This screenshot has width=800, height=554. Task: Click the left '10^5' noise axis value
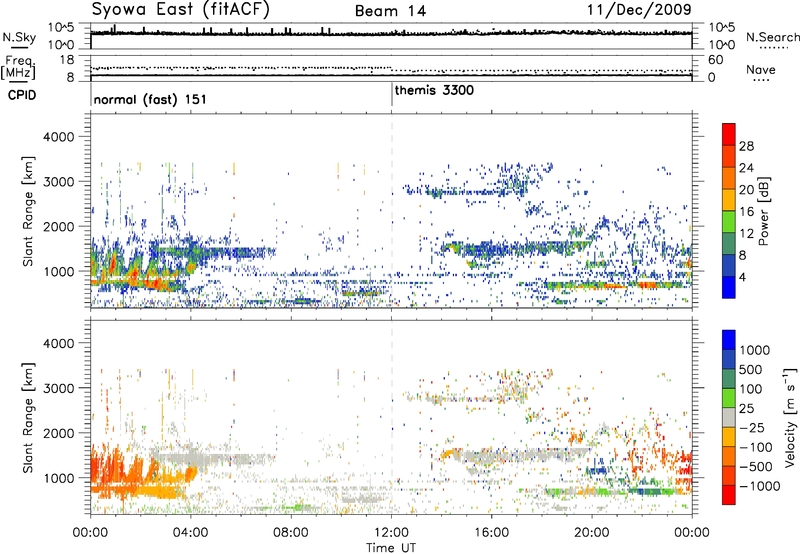61,28
